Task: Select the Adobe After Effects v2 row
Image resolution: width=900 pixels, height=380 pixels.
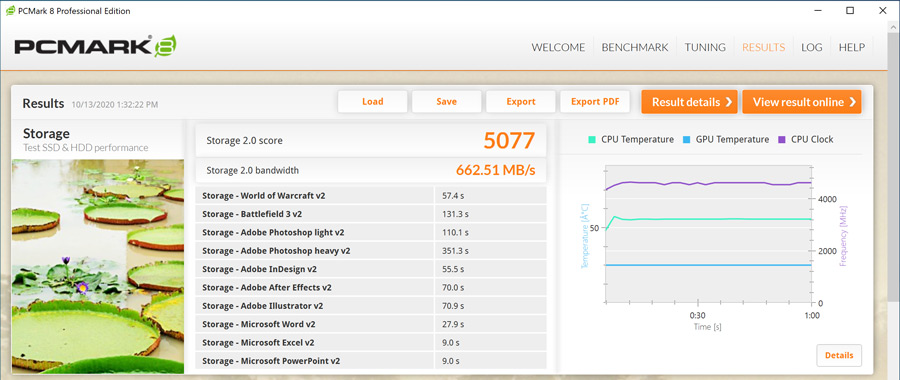Action: pyautogui.click(x=371, y=288)
